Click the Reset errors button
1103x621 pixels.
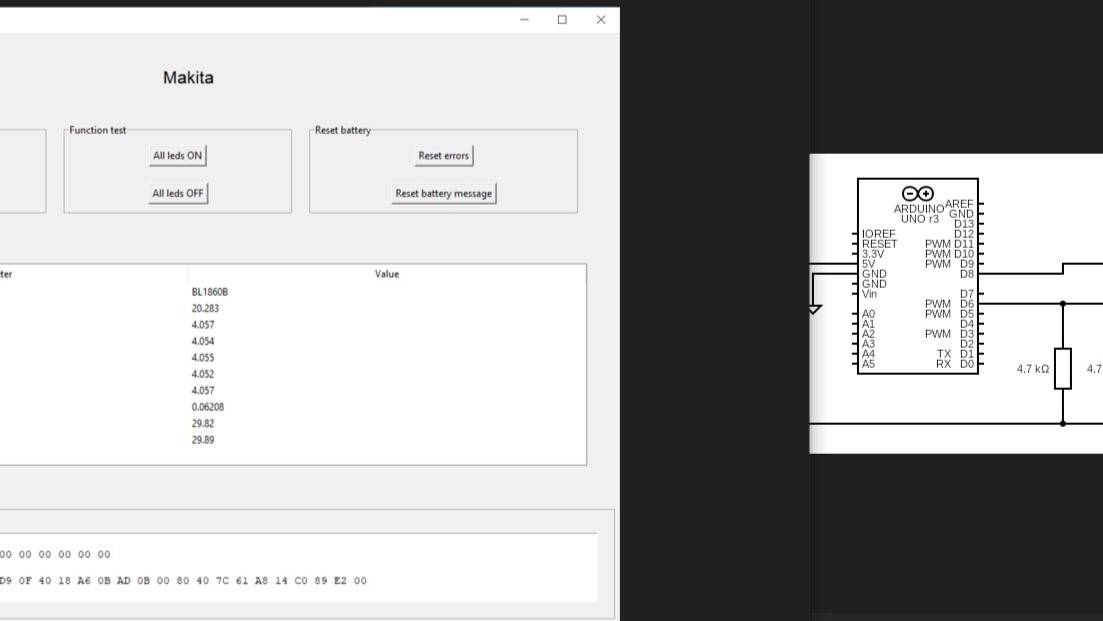(443, 155)
